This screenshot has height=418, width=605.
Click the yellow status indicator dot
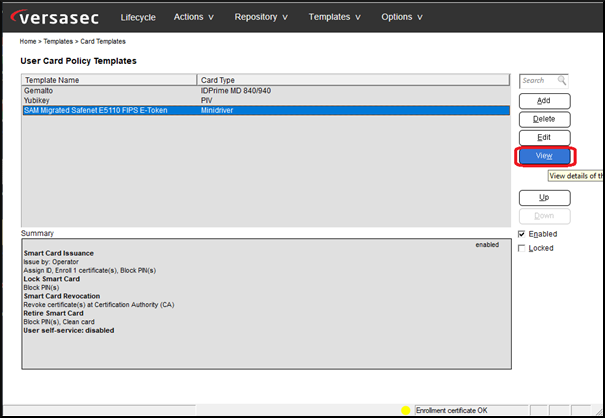point(406,410)
